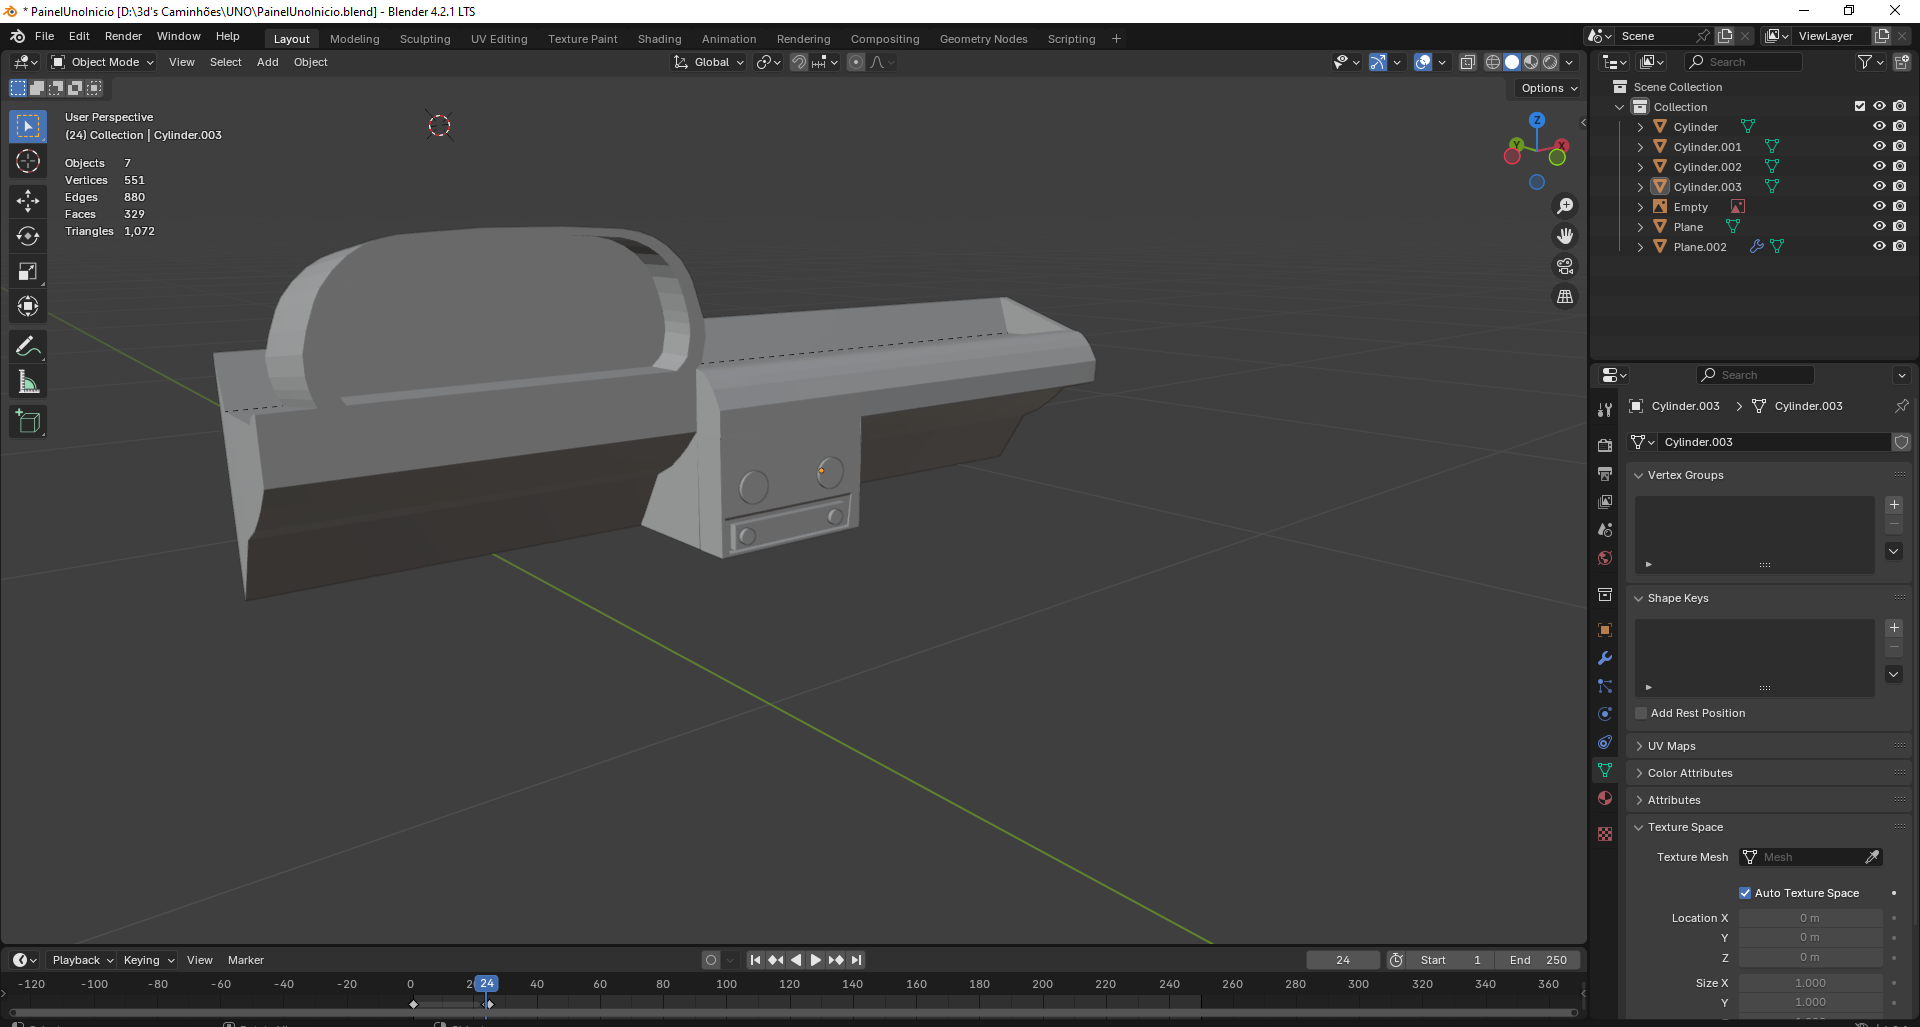Image resolution: width=1920 pixels, height=1027 pixels.
Task: Open the Material properties tab
Action: [x=1605, y=798]
